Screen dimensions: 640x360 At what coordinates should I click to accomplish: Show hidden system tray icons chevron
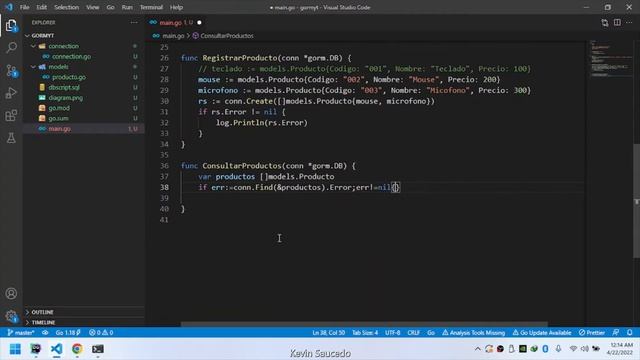[478, 349]
